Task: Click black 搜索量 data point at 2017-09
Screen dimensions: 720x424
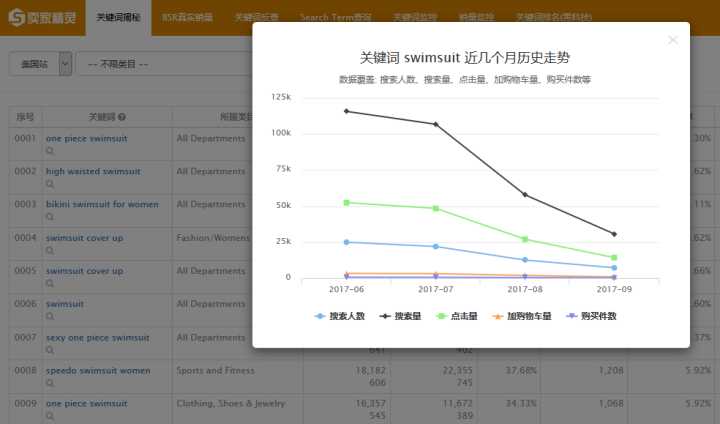Action: point(614,234)
